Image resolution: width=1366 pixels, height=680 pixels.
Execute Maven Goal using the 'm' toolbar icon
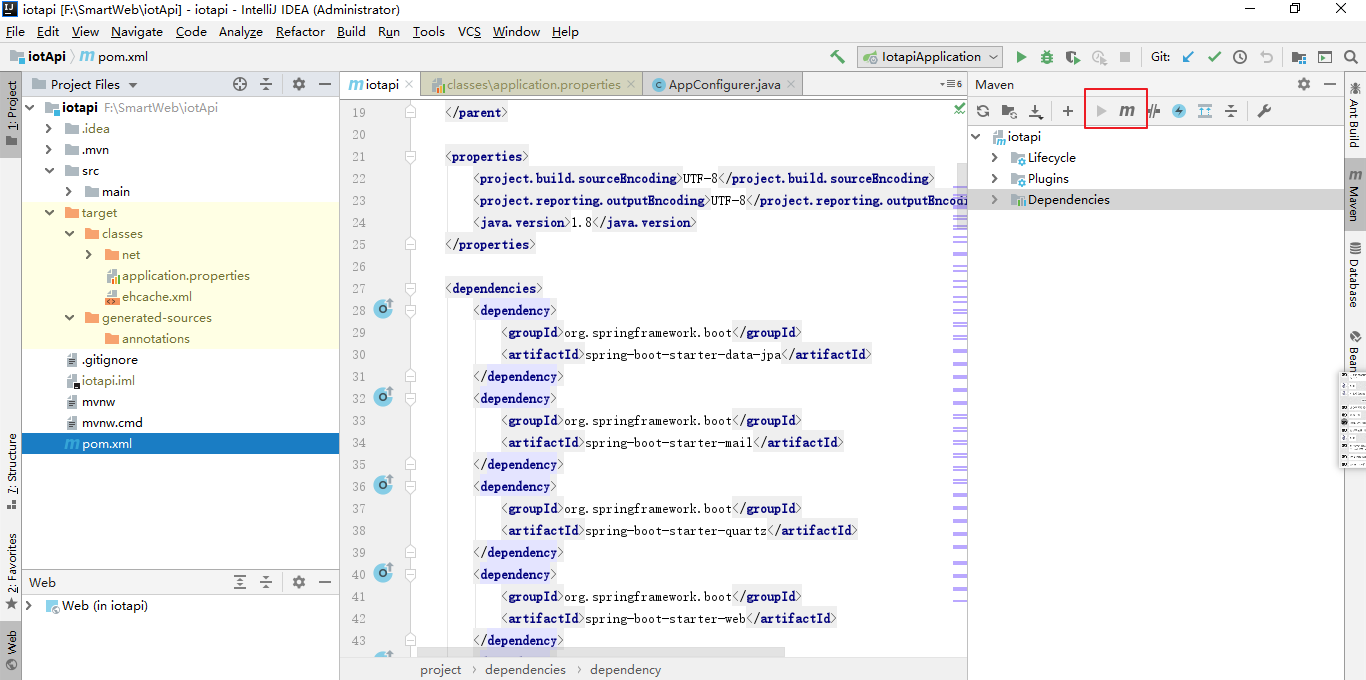coord(1127,111)
